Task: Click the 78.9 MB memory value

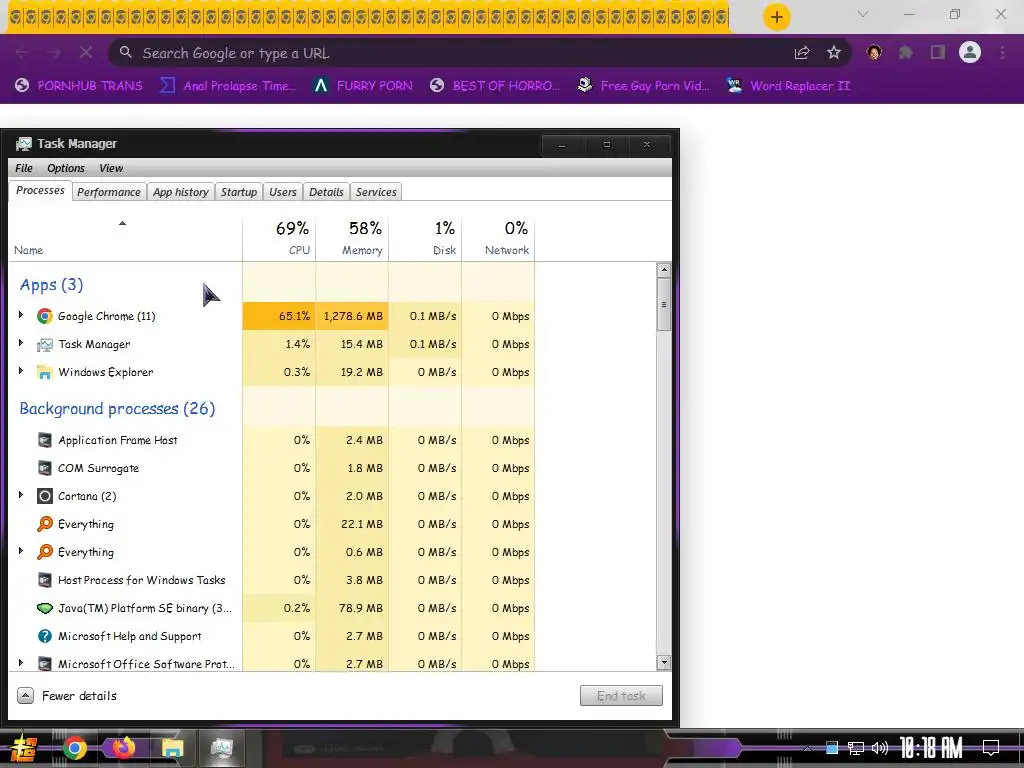Action: coord(360,608)
